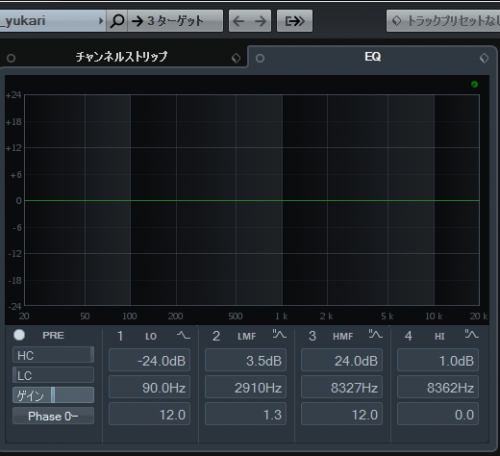Click band 4 gain field 1.0dB

tap(438, 360)
